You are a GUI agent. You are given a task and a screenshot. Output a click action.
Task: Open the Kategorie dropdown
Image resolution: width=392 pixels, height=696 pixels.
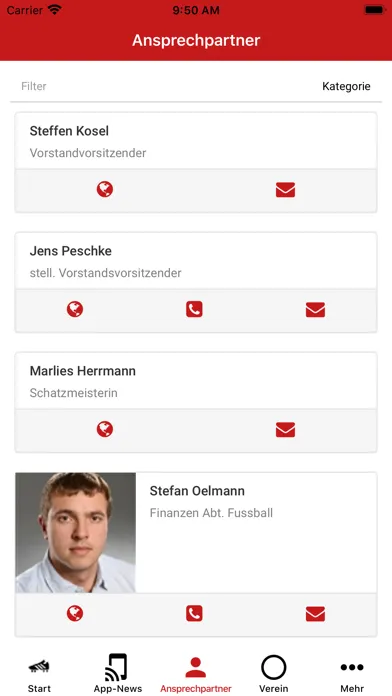[346, 86]
